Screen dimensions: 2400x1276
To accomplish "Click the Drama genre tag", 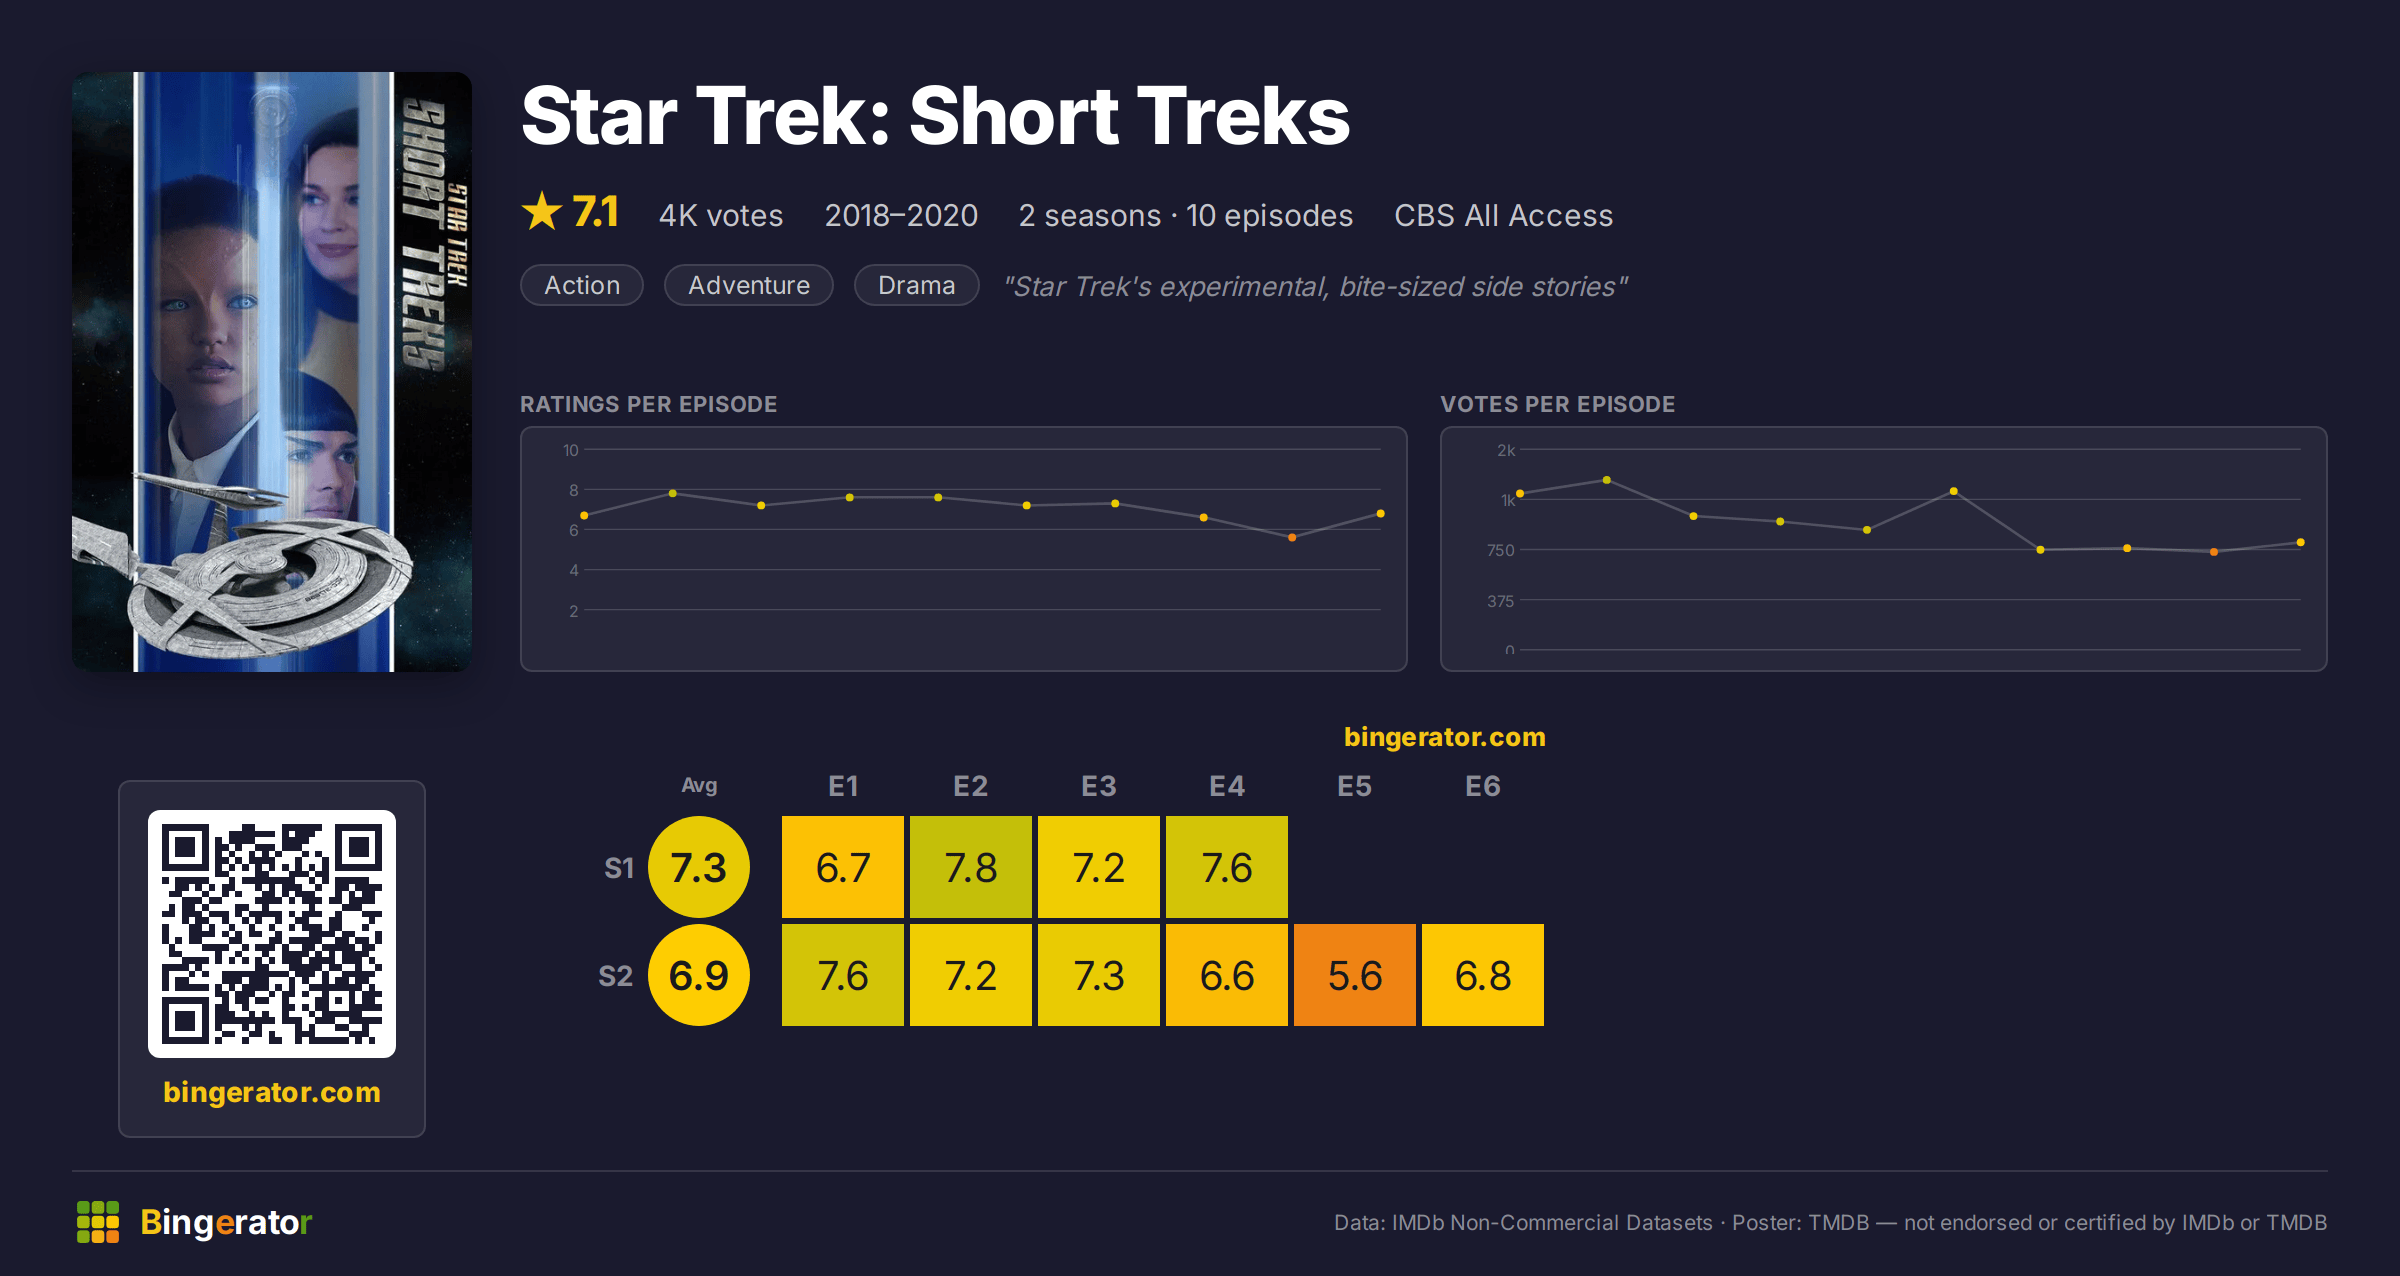I will (917, 285).
